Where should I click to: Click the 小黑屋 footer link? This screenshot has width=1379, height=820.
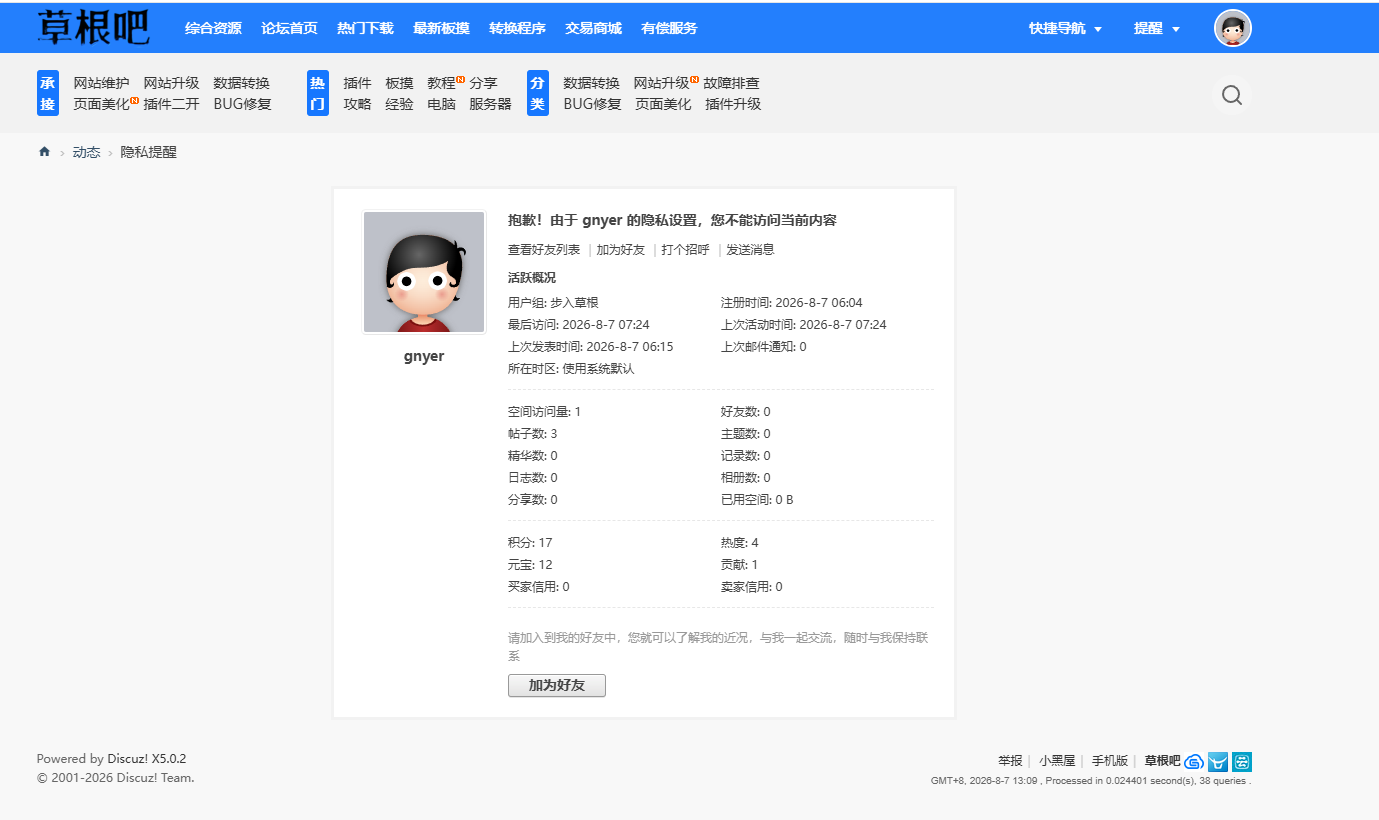coord(1057,761)
